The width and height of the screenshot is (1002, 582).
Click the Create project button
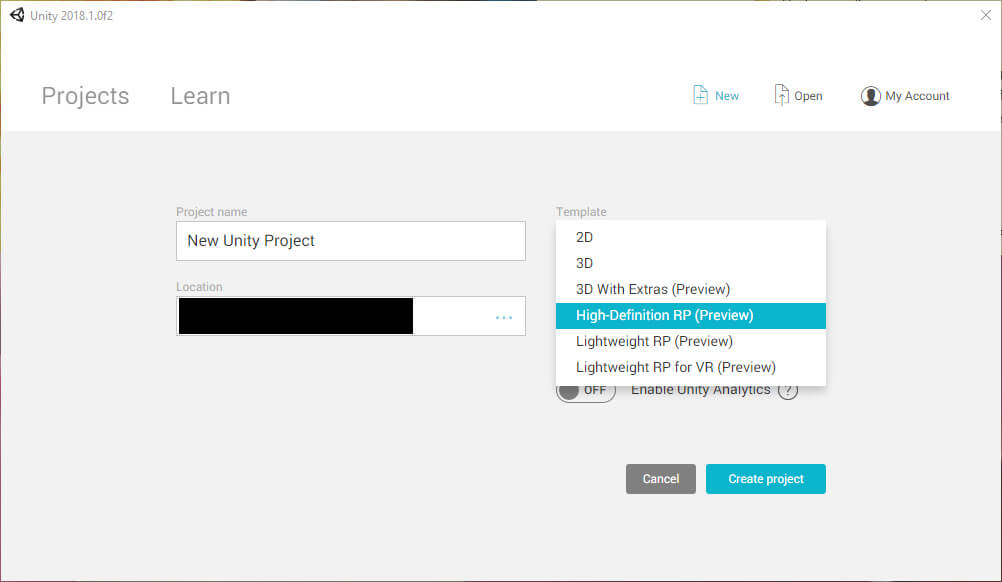[x=766, y=479]
